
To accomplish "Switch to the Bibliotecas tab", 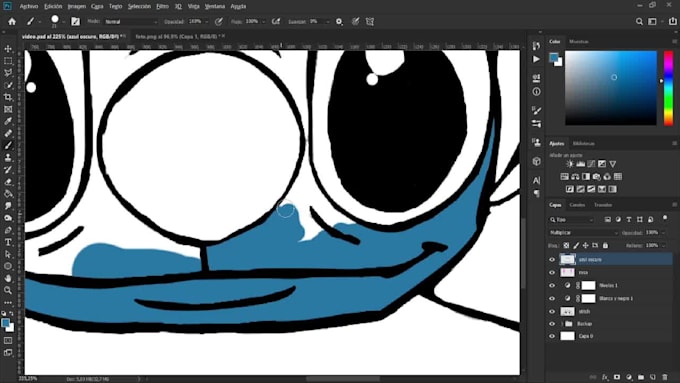I will point(583,144).
